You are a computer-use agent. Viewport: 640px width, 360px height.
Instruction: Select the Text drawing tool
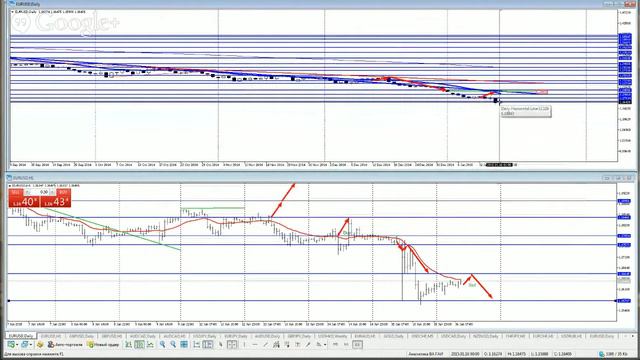tap(298, 344)
